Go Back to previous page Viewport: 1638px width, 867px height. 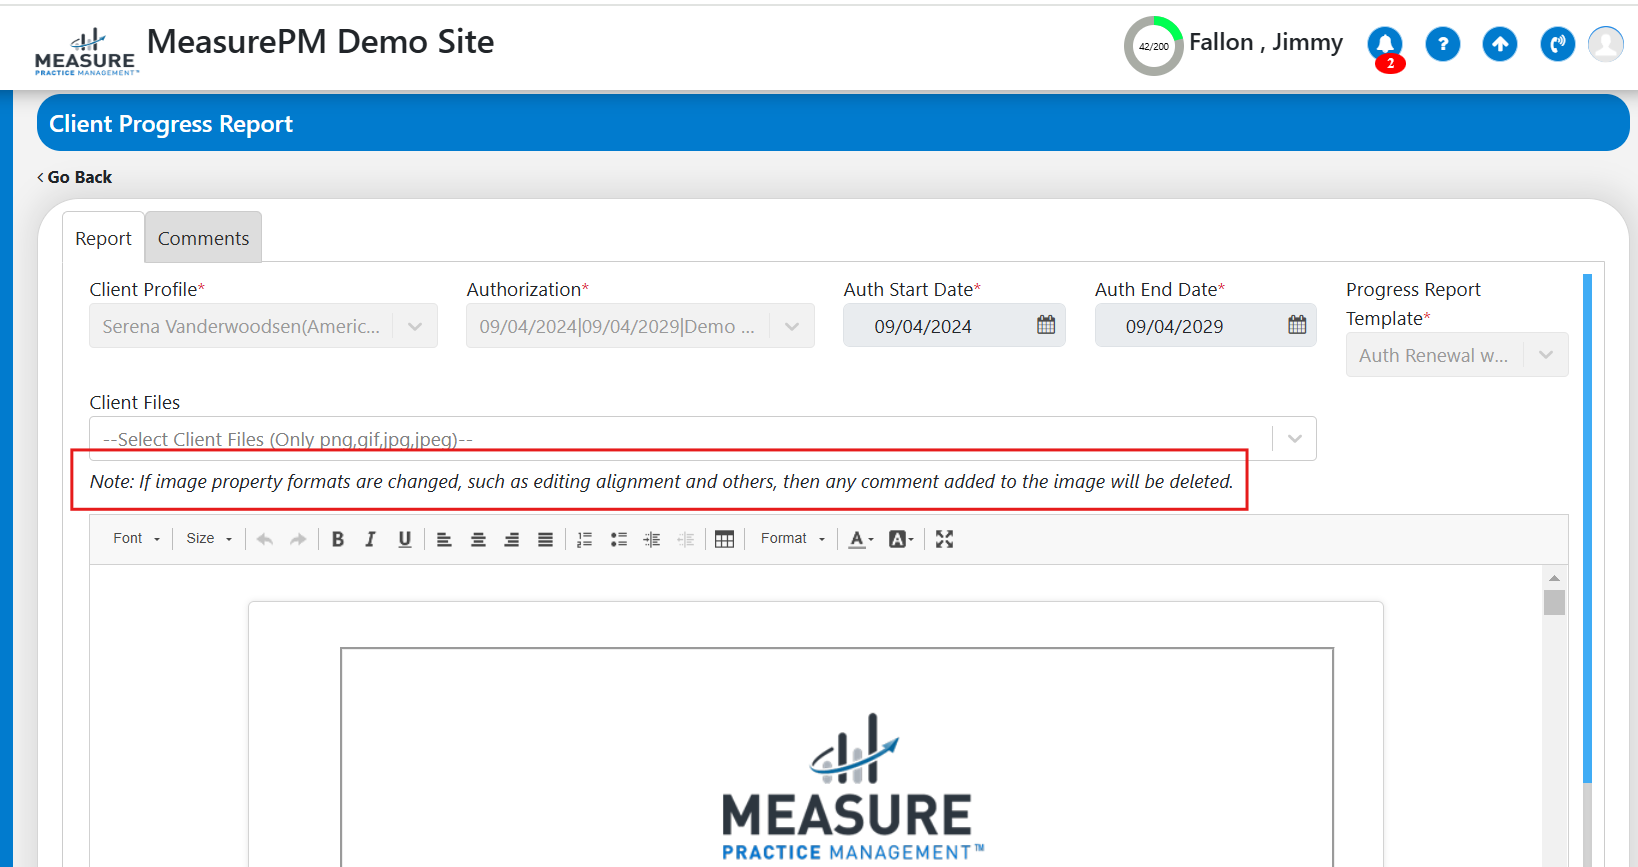point(75,177)
